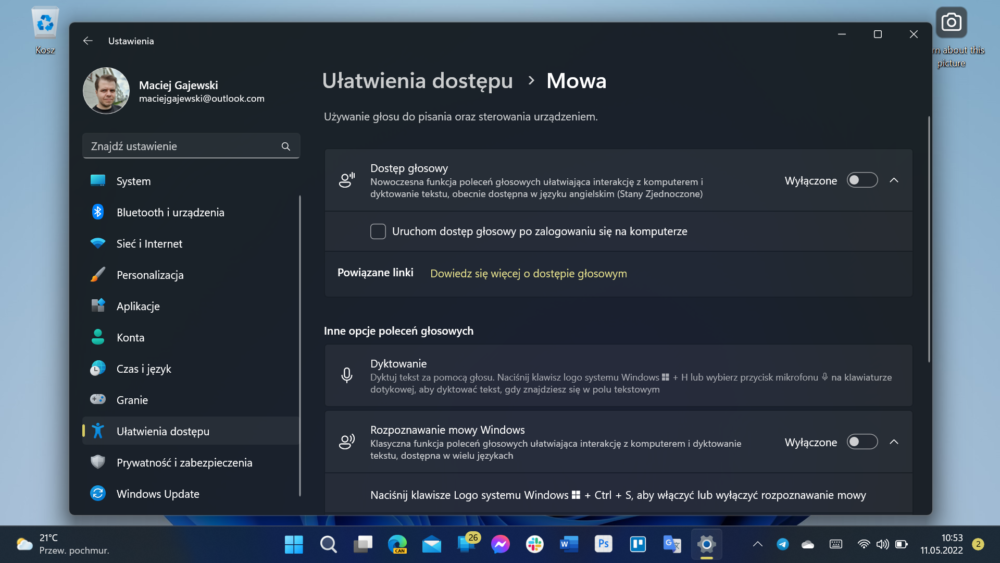Open Czas i język settings
The image size is (1000, 563).
point(191,369)
